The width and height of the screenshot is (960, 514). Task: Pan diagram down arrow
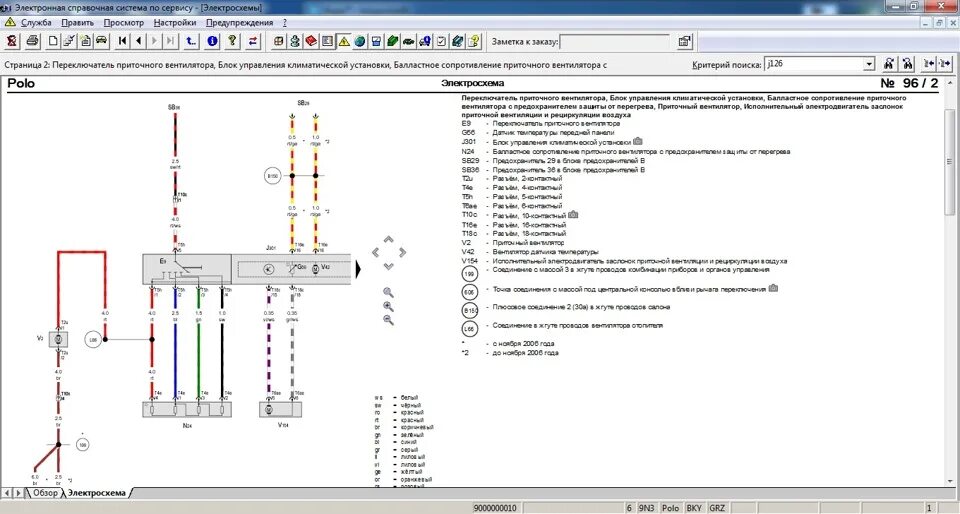coord(388,266)
